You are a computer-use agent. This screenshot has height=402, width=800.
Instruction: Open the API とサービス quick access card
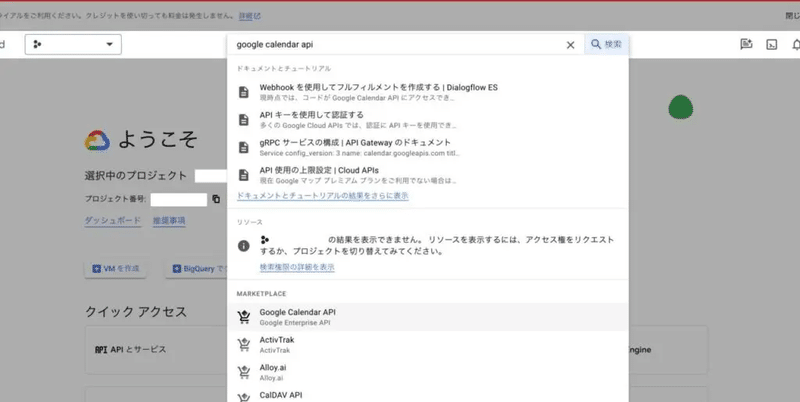click(156, 349)
